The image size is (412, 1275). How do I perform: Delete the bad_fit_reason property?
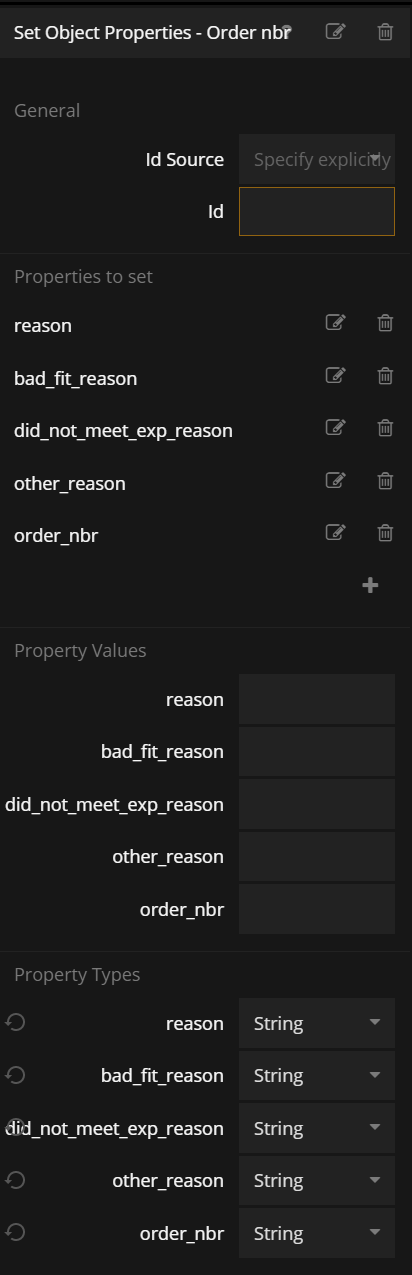coord(385,376)
